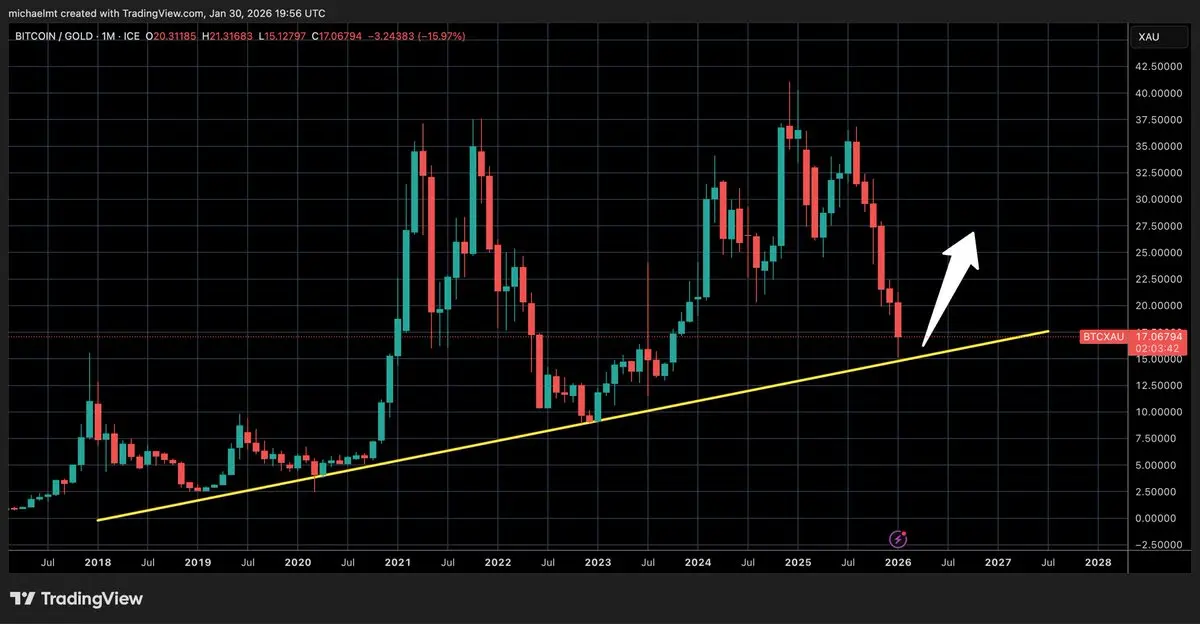Click the change value −3.24383 (−15.97%)

click(x=420, y=36)
